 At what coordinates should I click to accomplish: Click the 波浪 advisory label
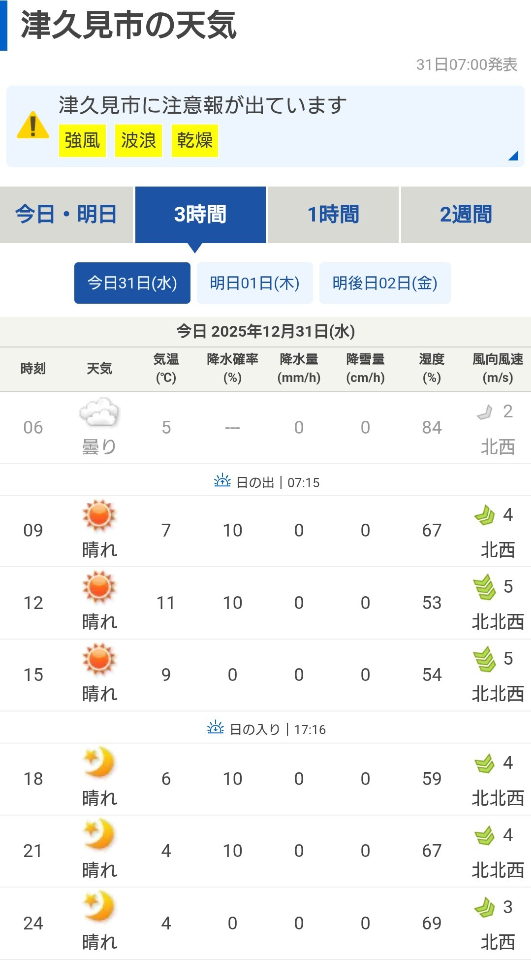coord(138,141)
